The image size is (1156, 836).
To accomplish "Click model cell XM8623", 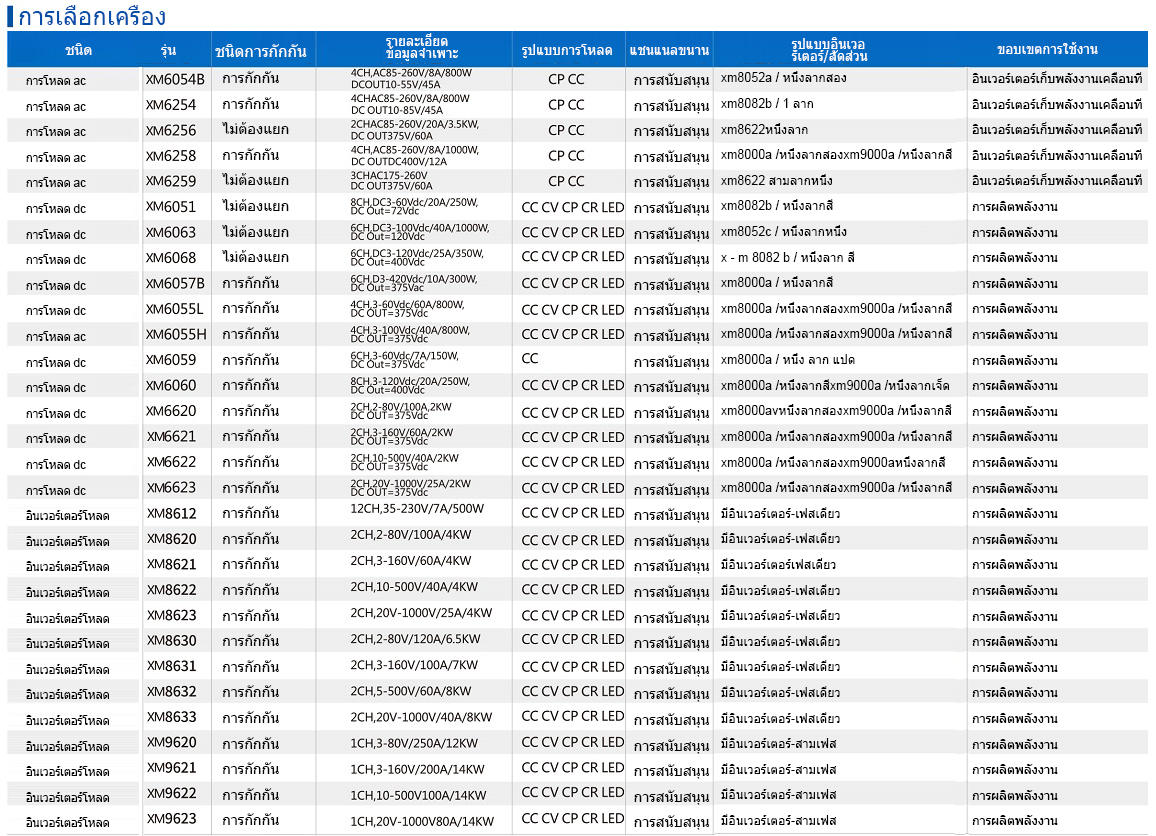I will pos(171,615).
